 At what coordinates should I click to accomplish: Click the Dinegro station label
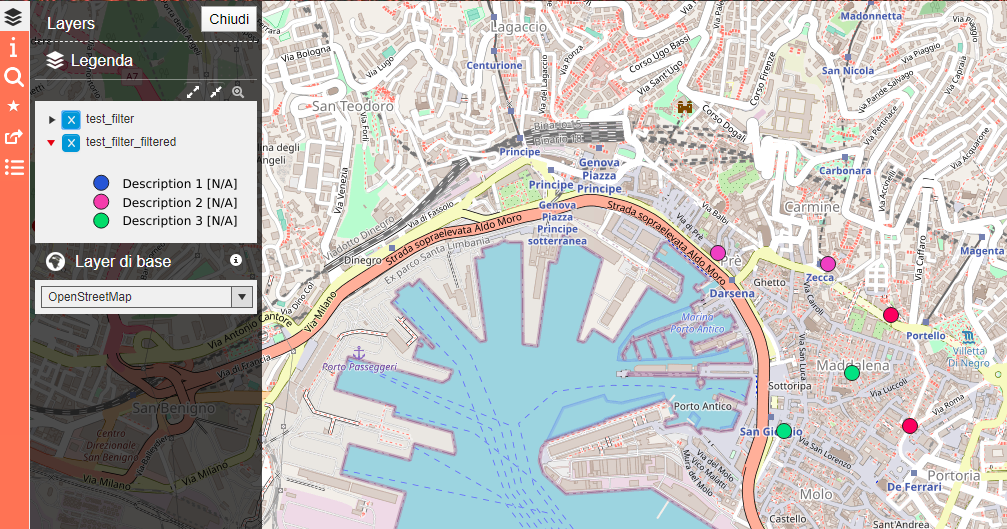point(362,261)
